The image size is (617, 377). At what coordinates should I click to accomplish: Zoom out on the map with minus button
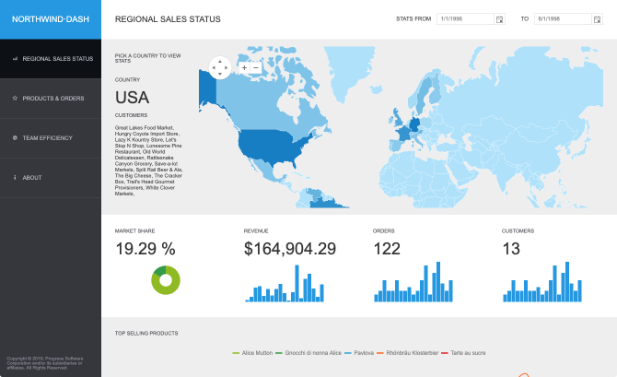[256, 68]
